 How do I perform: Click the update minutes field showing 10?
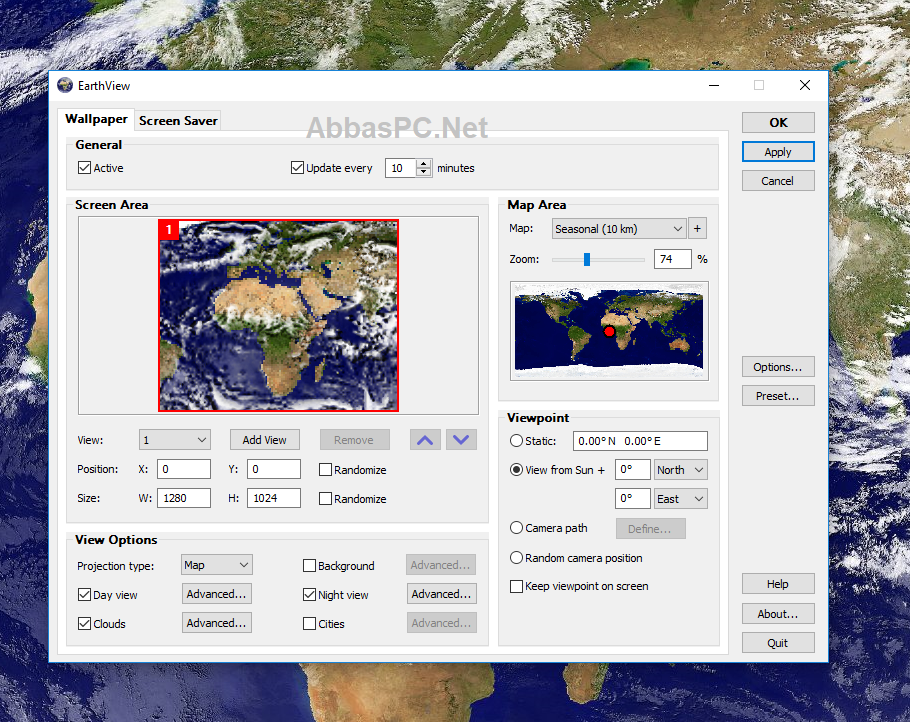[x=401, y=168]
